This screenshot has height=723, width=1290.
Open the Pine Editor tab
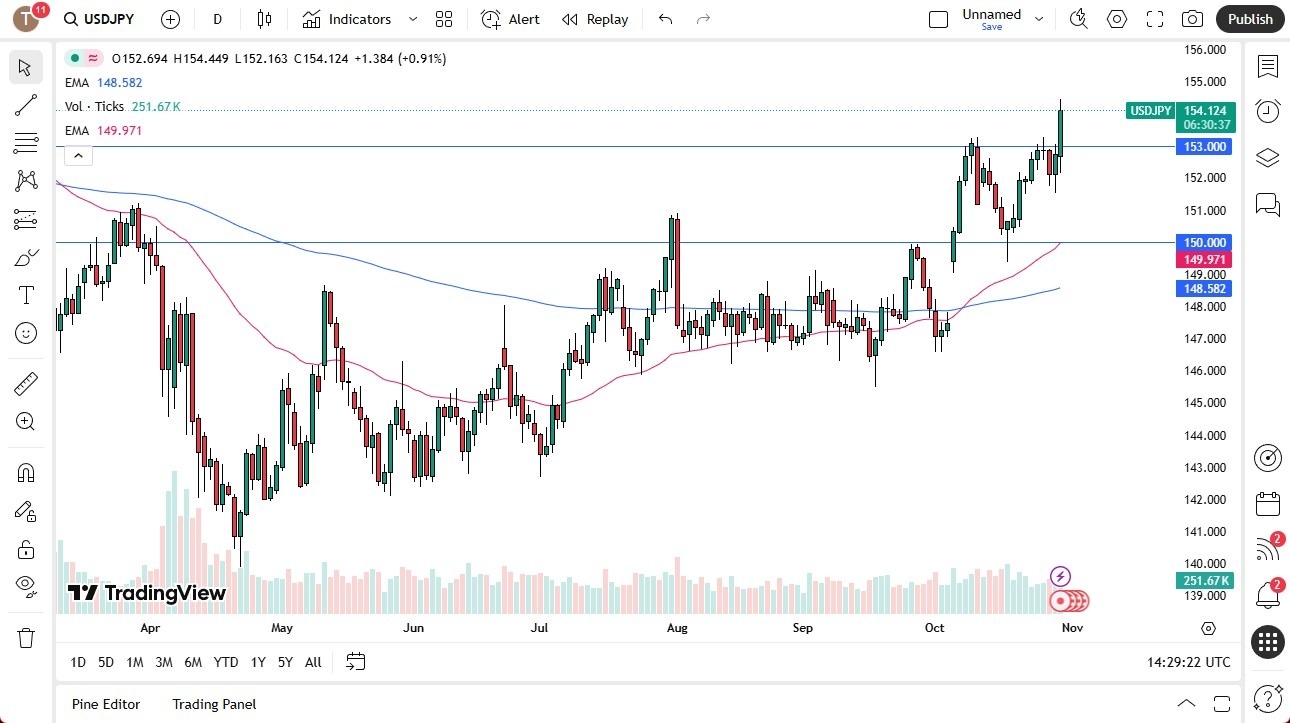click(x=105, y=704)
